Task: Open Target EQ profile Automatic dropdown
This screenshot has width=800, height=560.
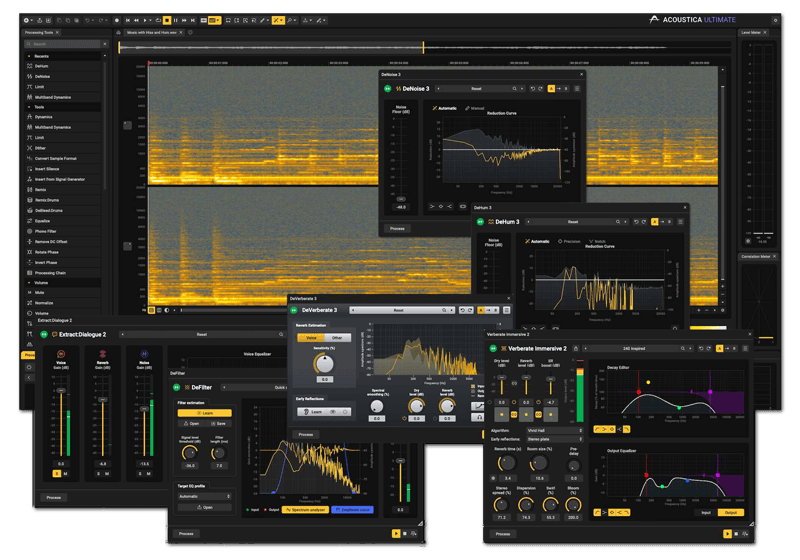Action: [x=205, y=496]
